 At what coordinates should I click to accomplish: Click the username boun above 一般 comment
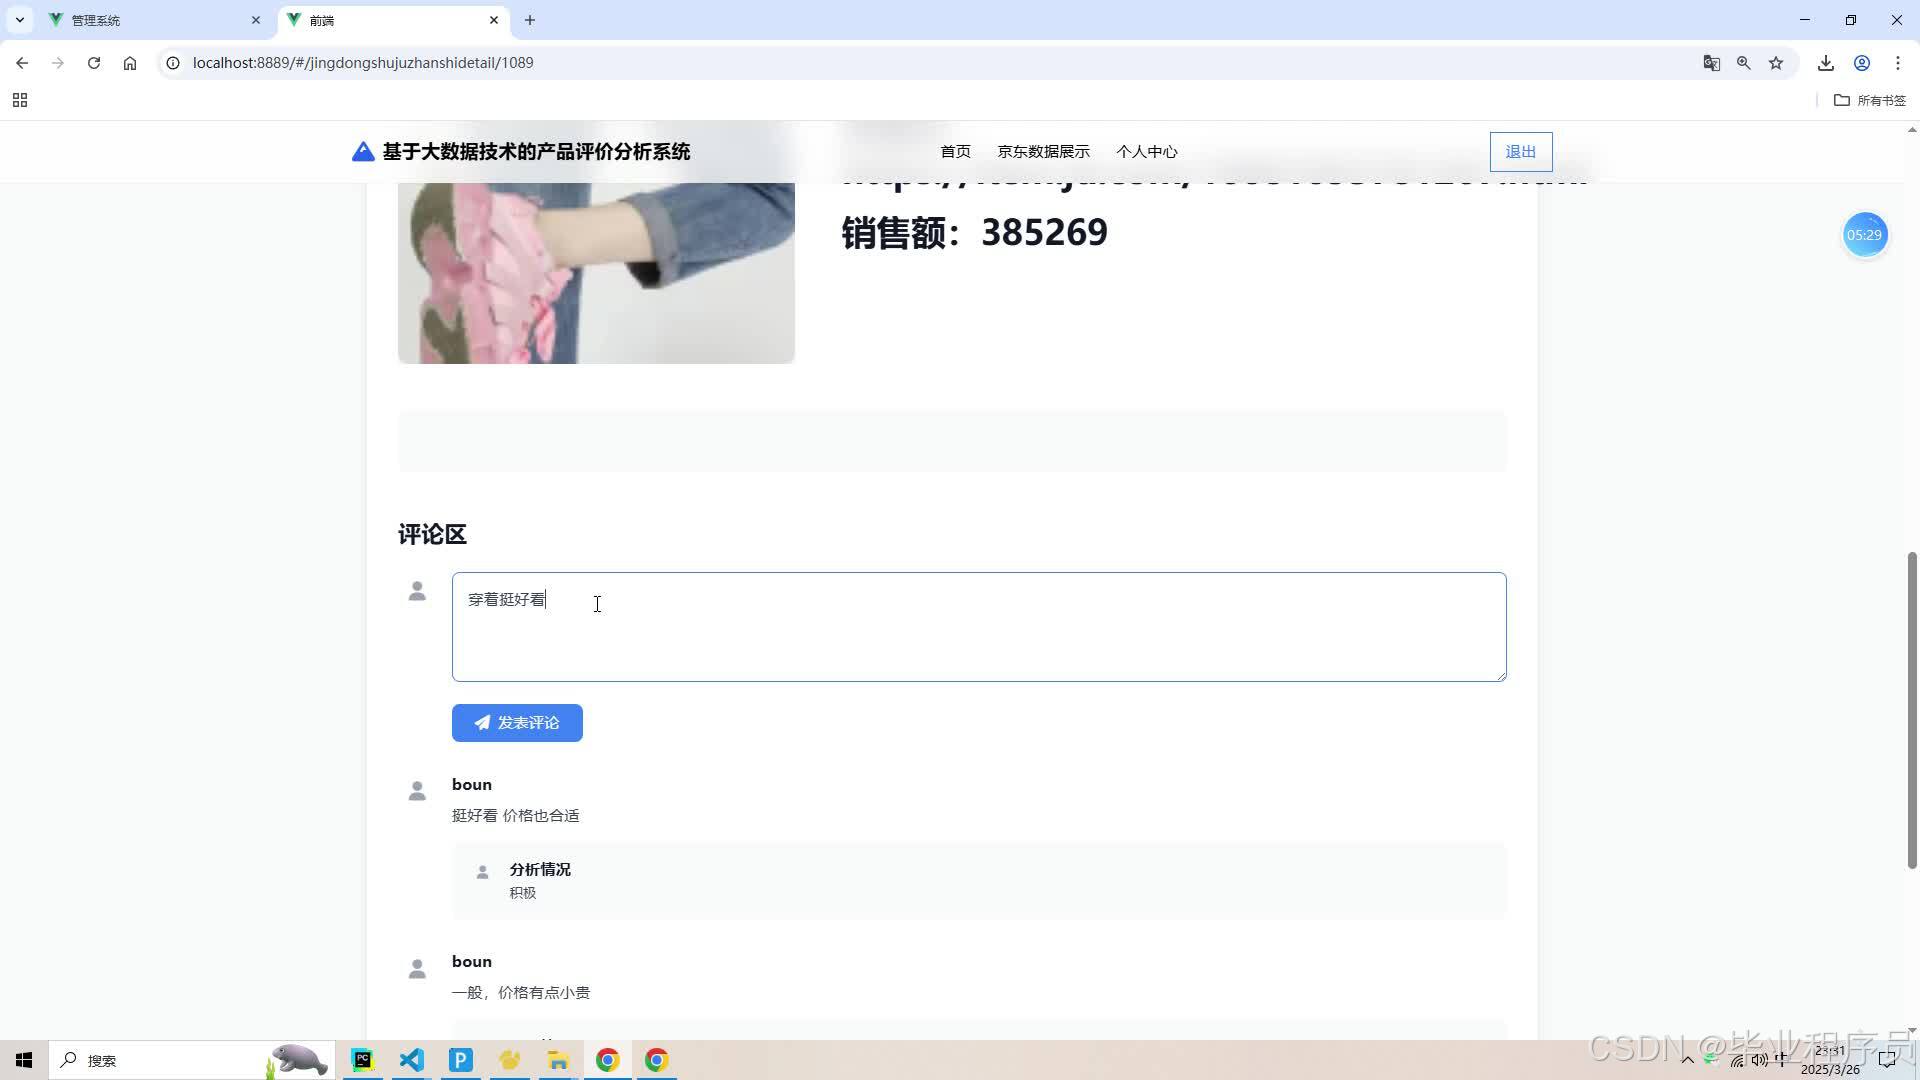point(472,962)
